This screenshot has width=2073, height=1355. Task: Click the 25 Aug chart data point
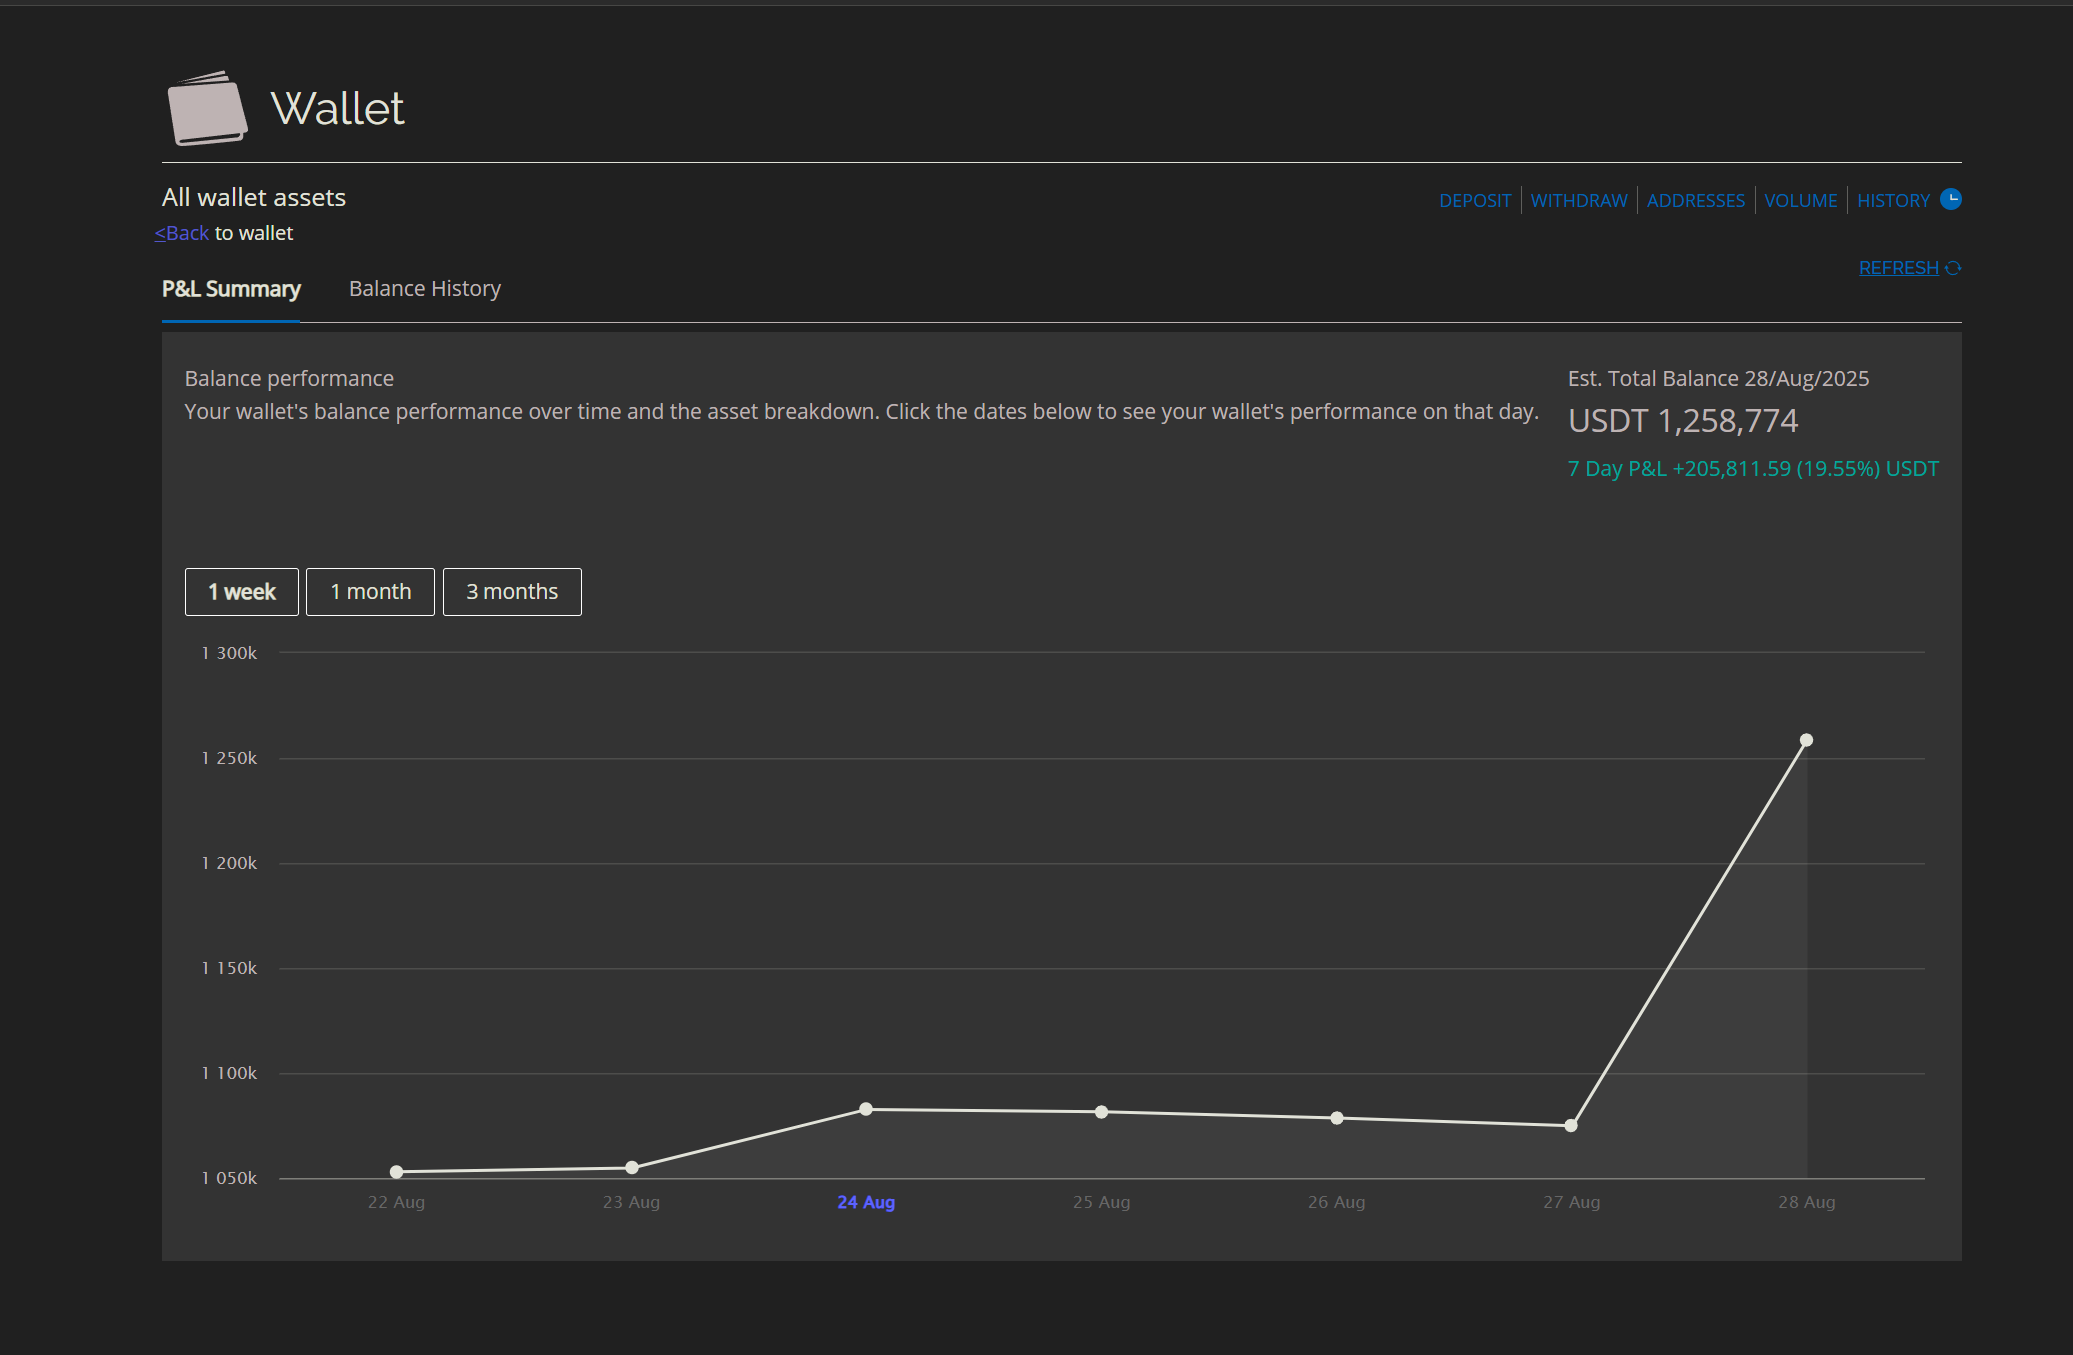[1101, 1112]
